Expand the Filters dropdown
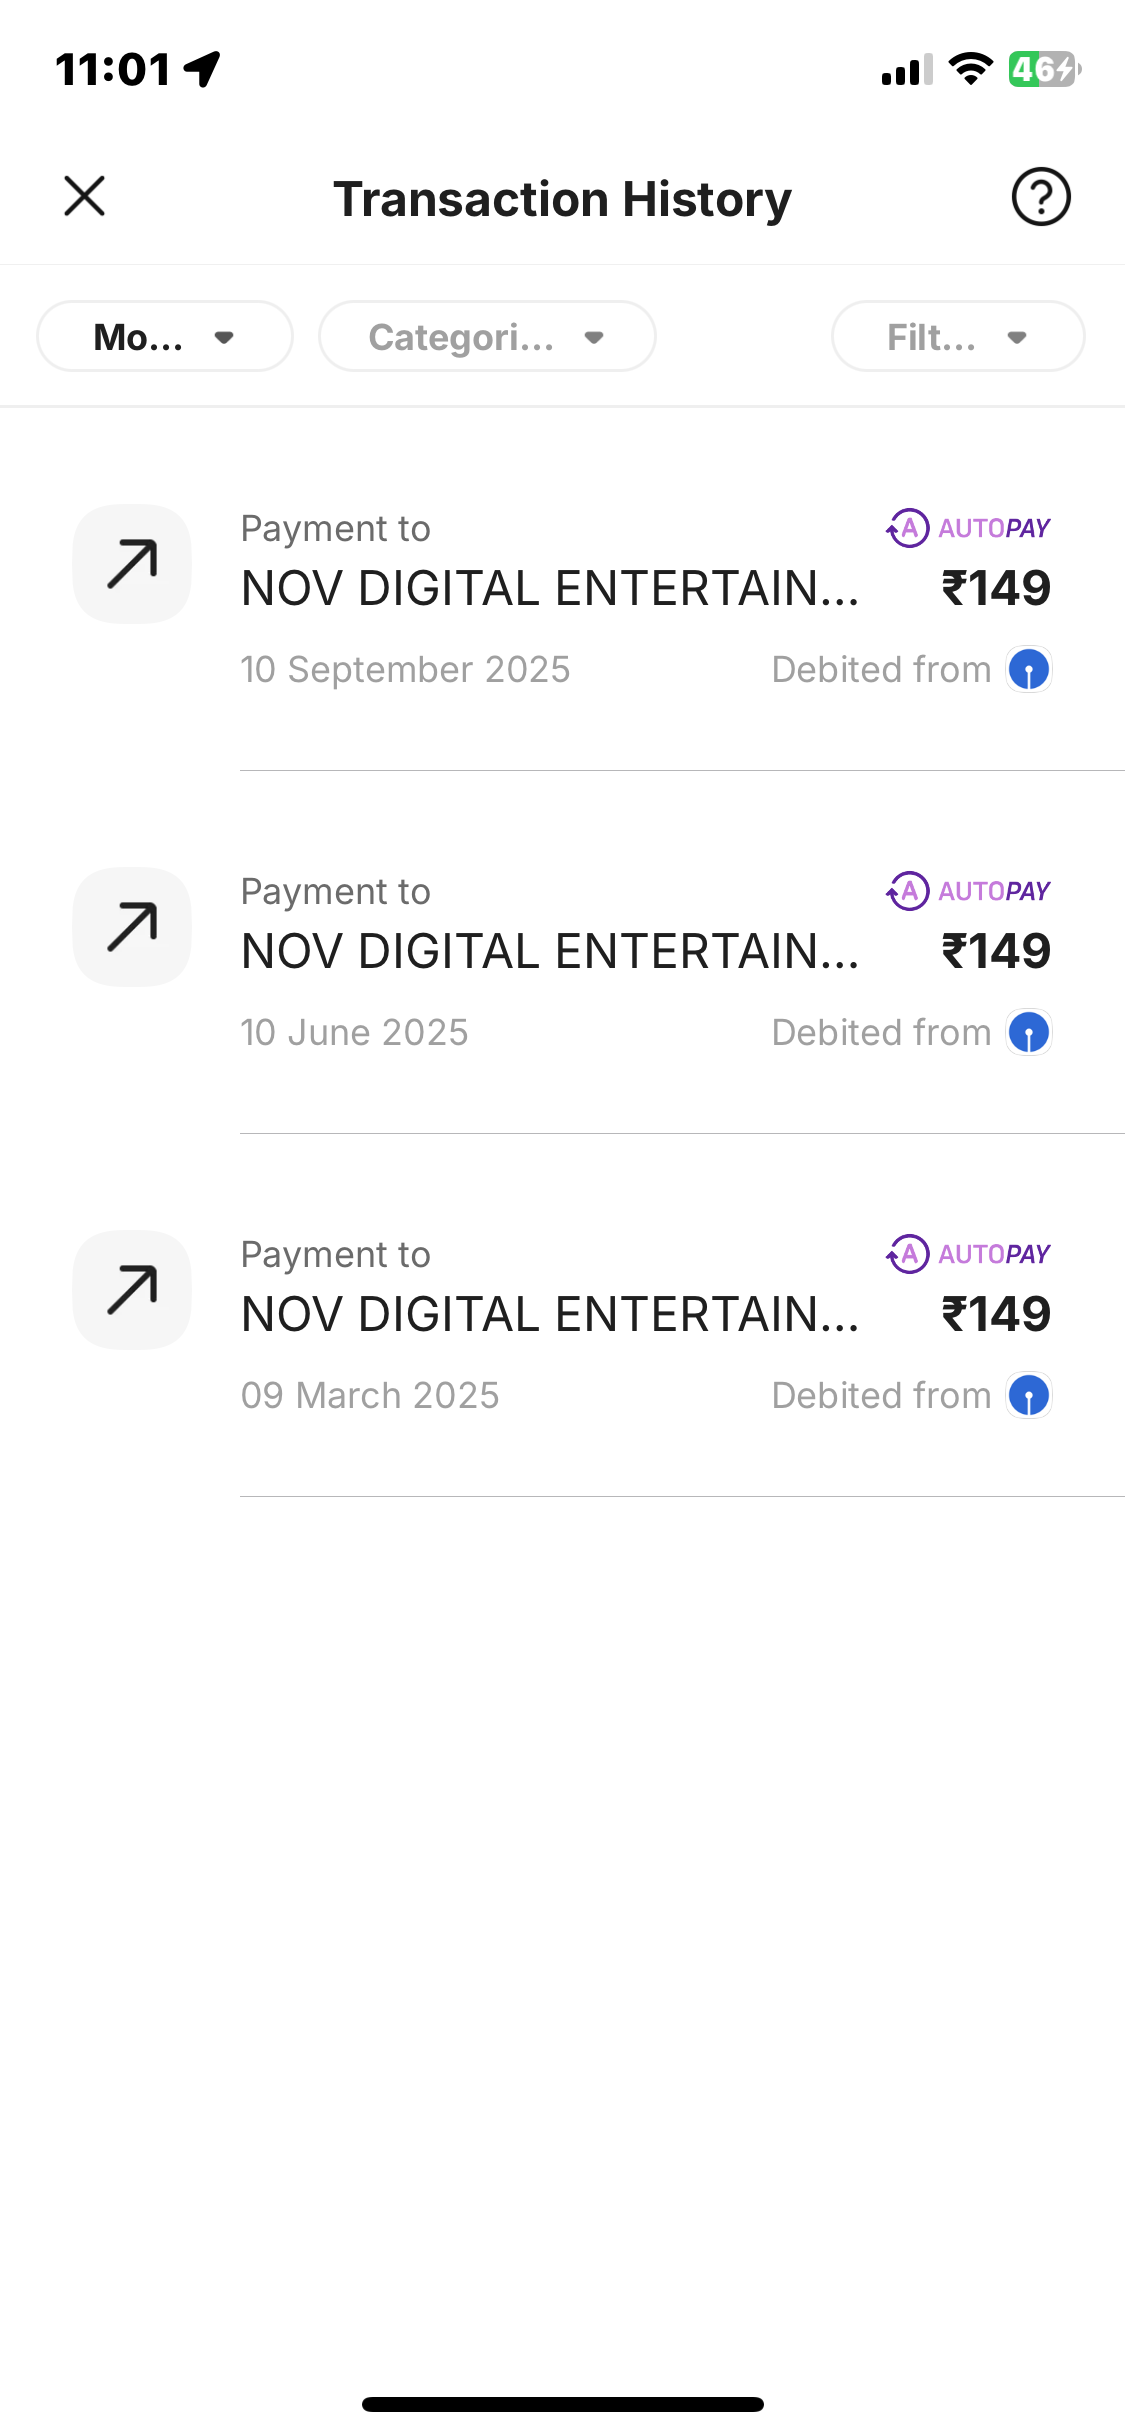The height and width of the screenshot is (2436, 1125). click(x=957, y=337)
